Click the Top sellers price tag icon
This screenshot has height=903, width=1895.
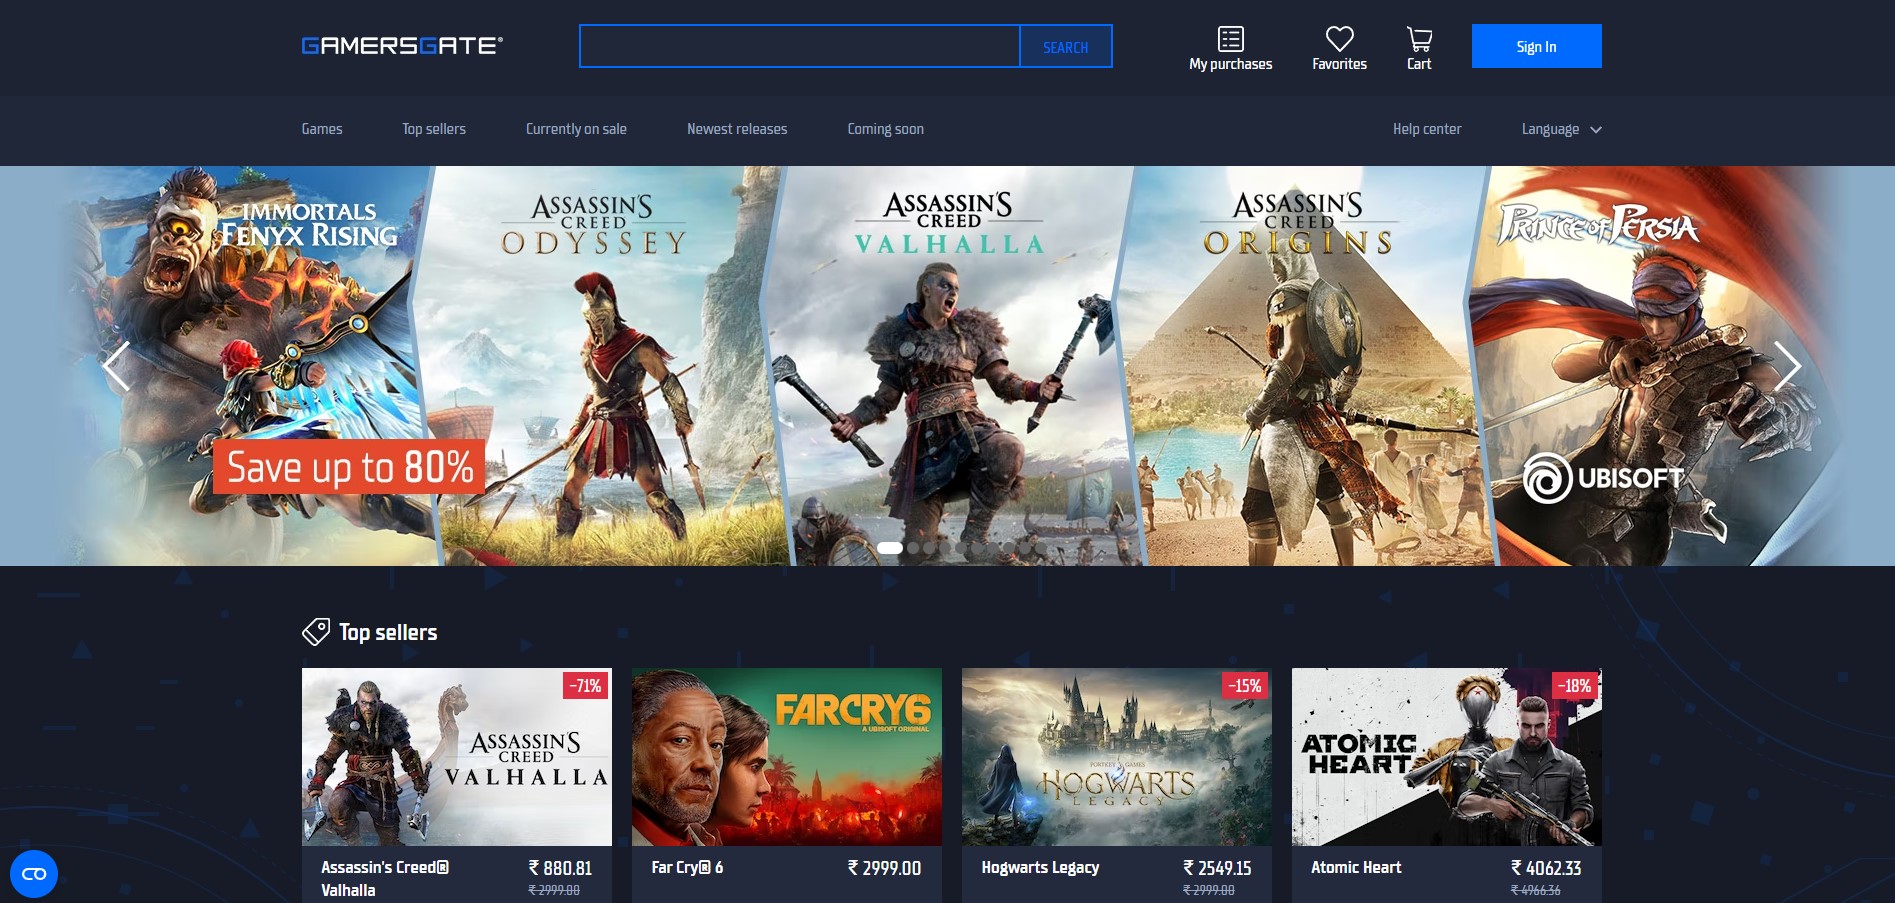coord(316,632)
